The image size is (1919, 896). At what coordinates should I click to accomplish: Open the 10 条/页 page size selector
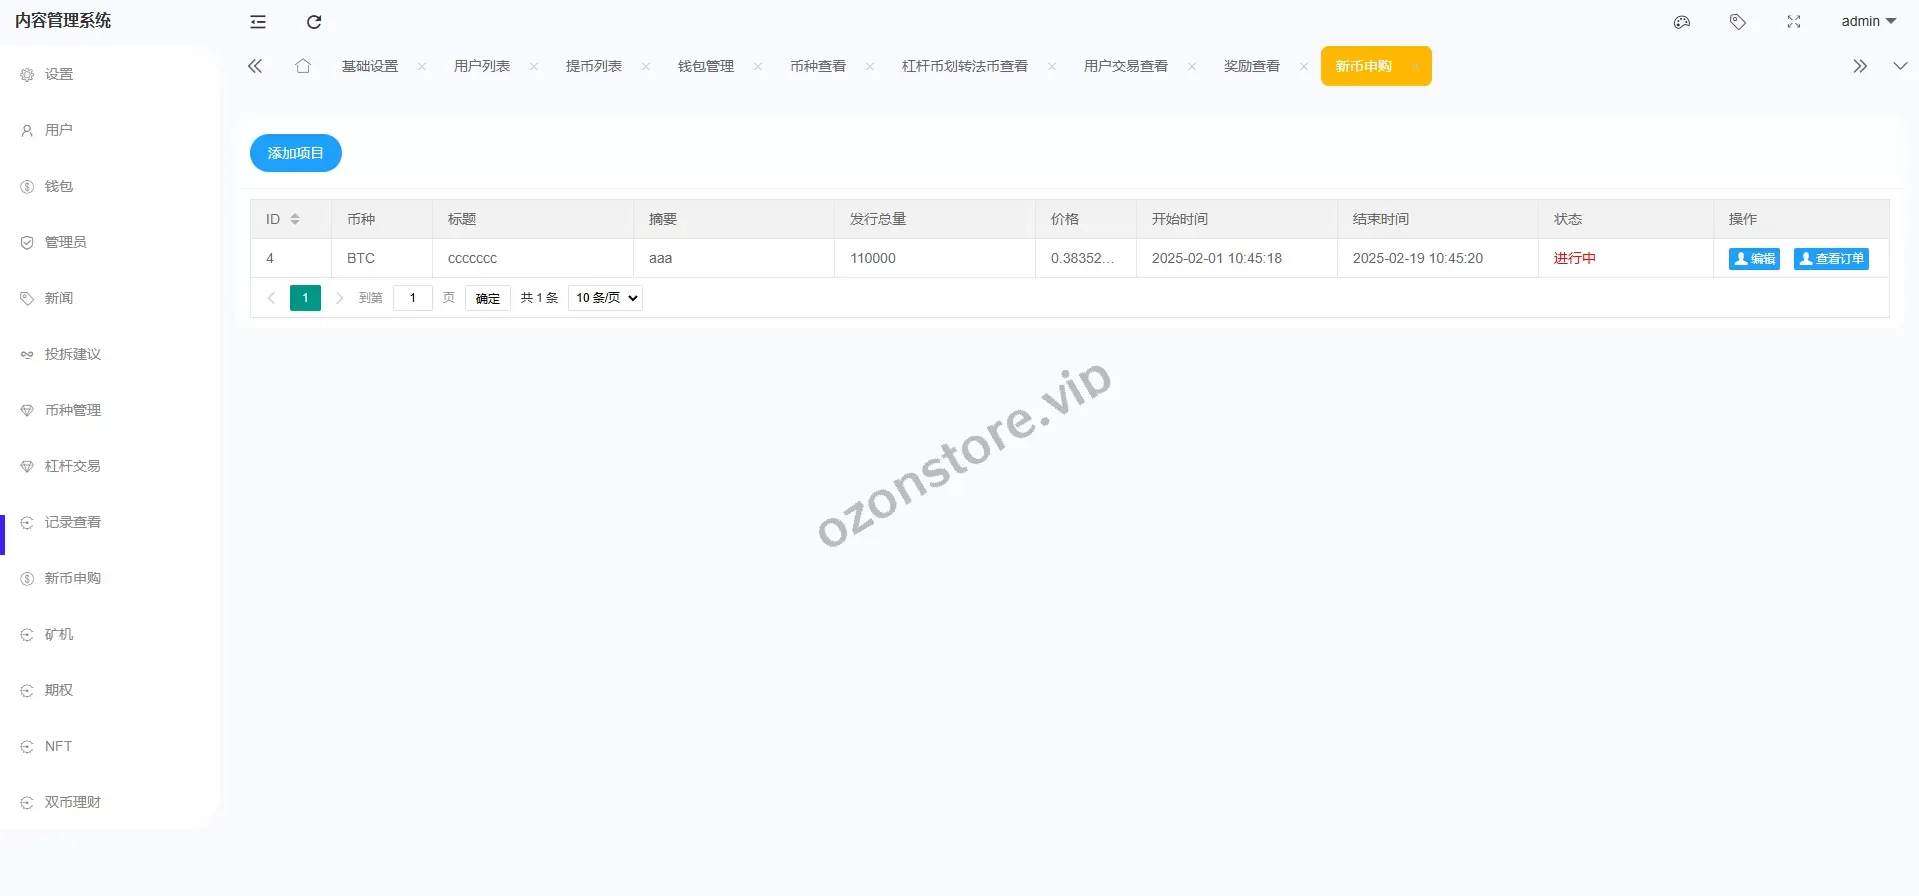pyautogui.click(x=605, y=298)
